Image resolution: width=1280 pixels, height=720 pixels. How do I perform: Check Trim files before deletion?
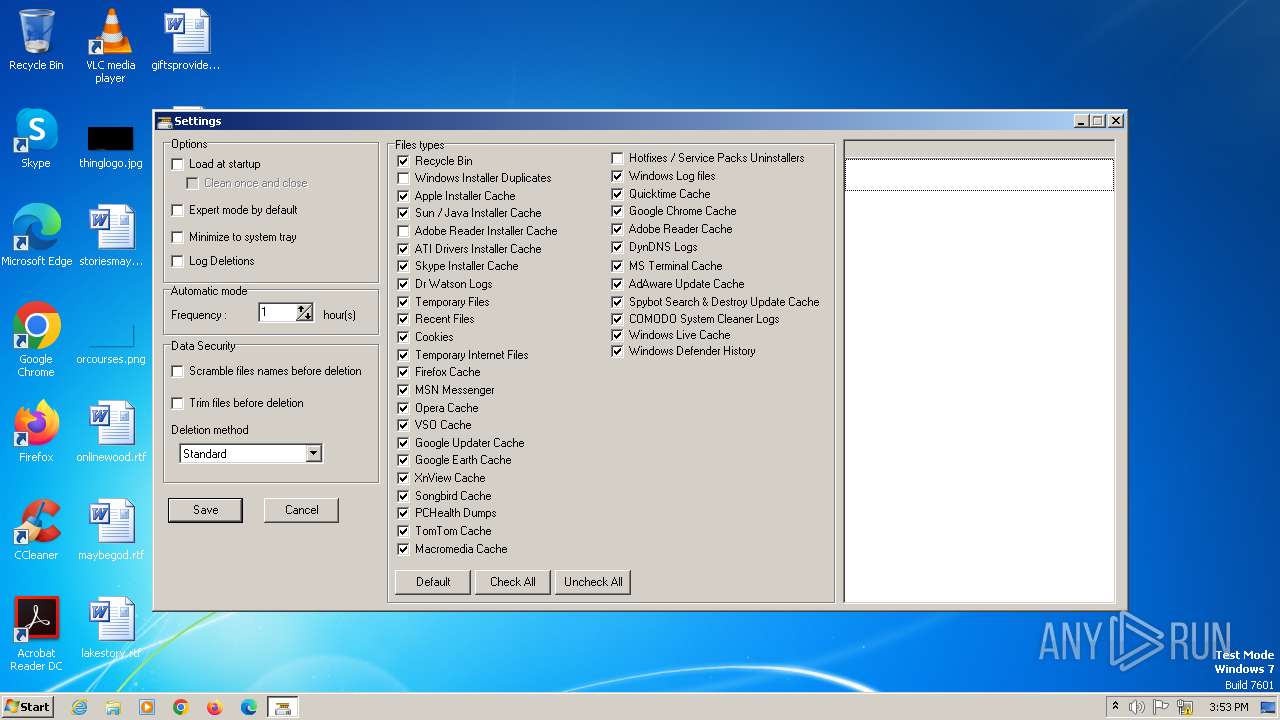(x=178, y=403)
